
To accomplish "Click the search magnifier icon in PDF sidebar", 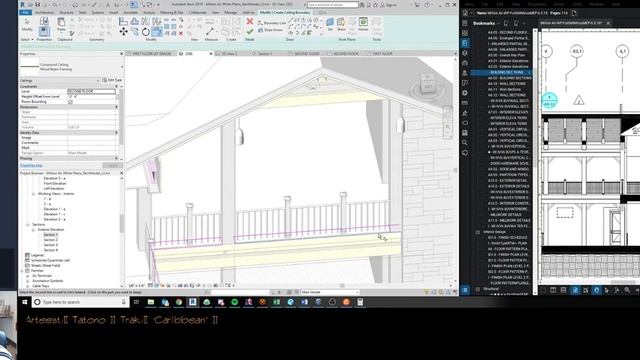I will (x=465, y=142).
